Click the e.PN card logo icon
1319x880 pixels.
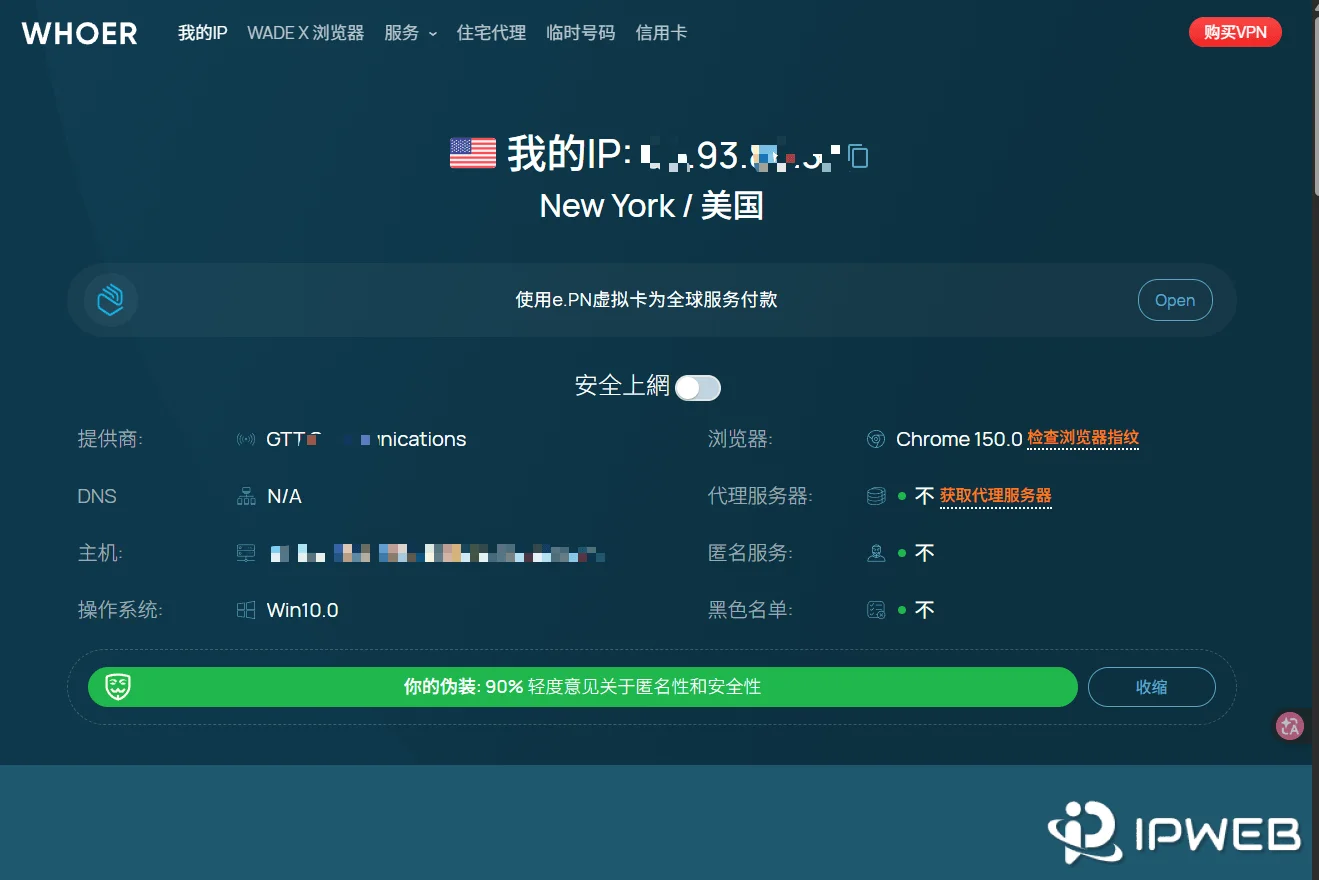tap(111, 300)
